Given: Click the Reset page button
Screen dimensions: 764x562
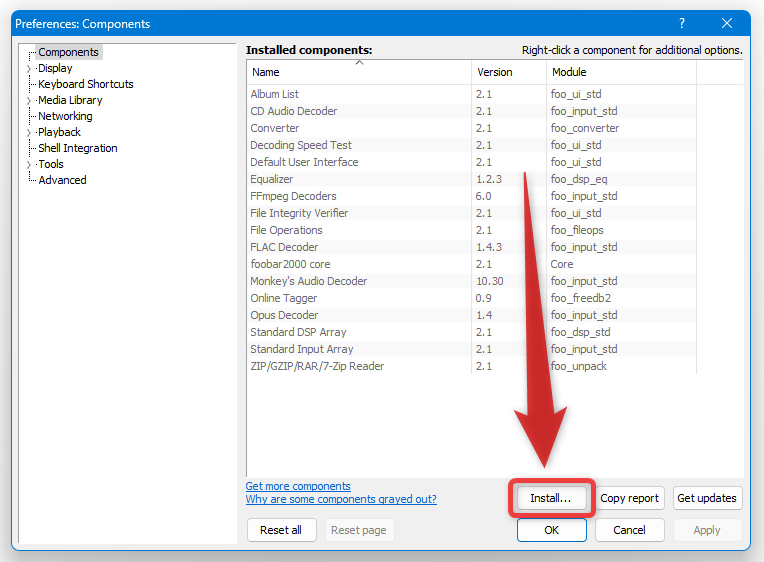Looking at the screenshot, I should point(359,530).
